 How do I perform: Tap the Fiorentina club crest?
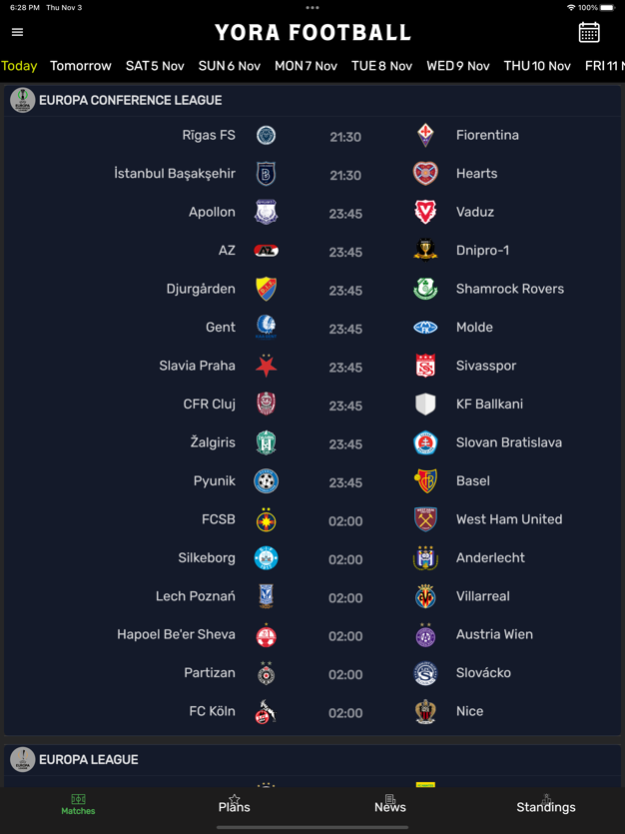(426, 135)
